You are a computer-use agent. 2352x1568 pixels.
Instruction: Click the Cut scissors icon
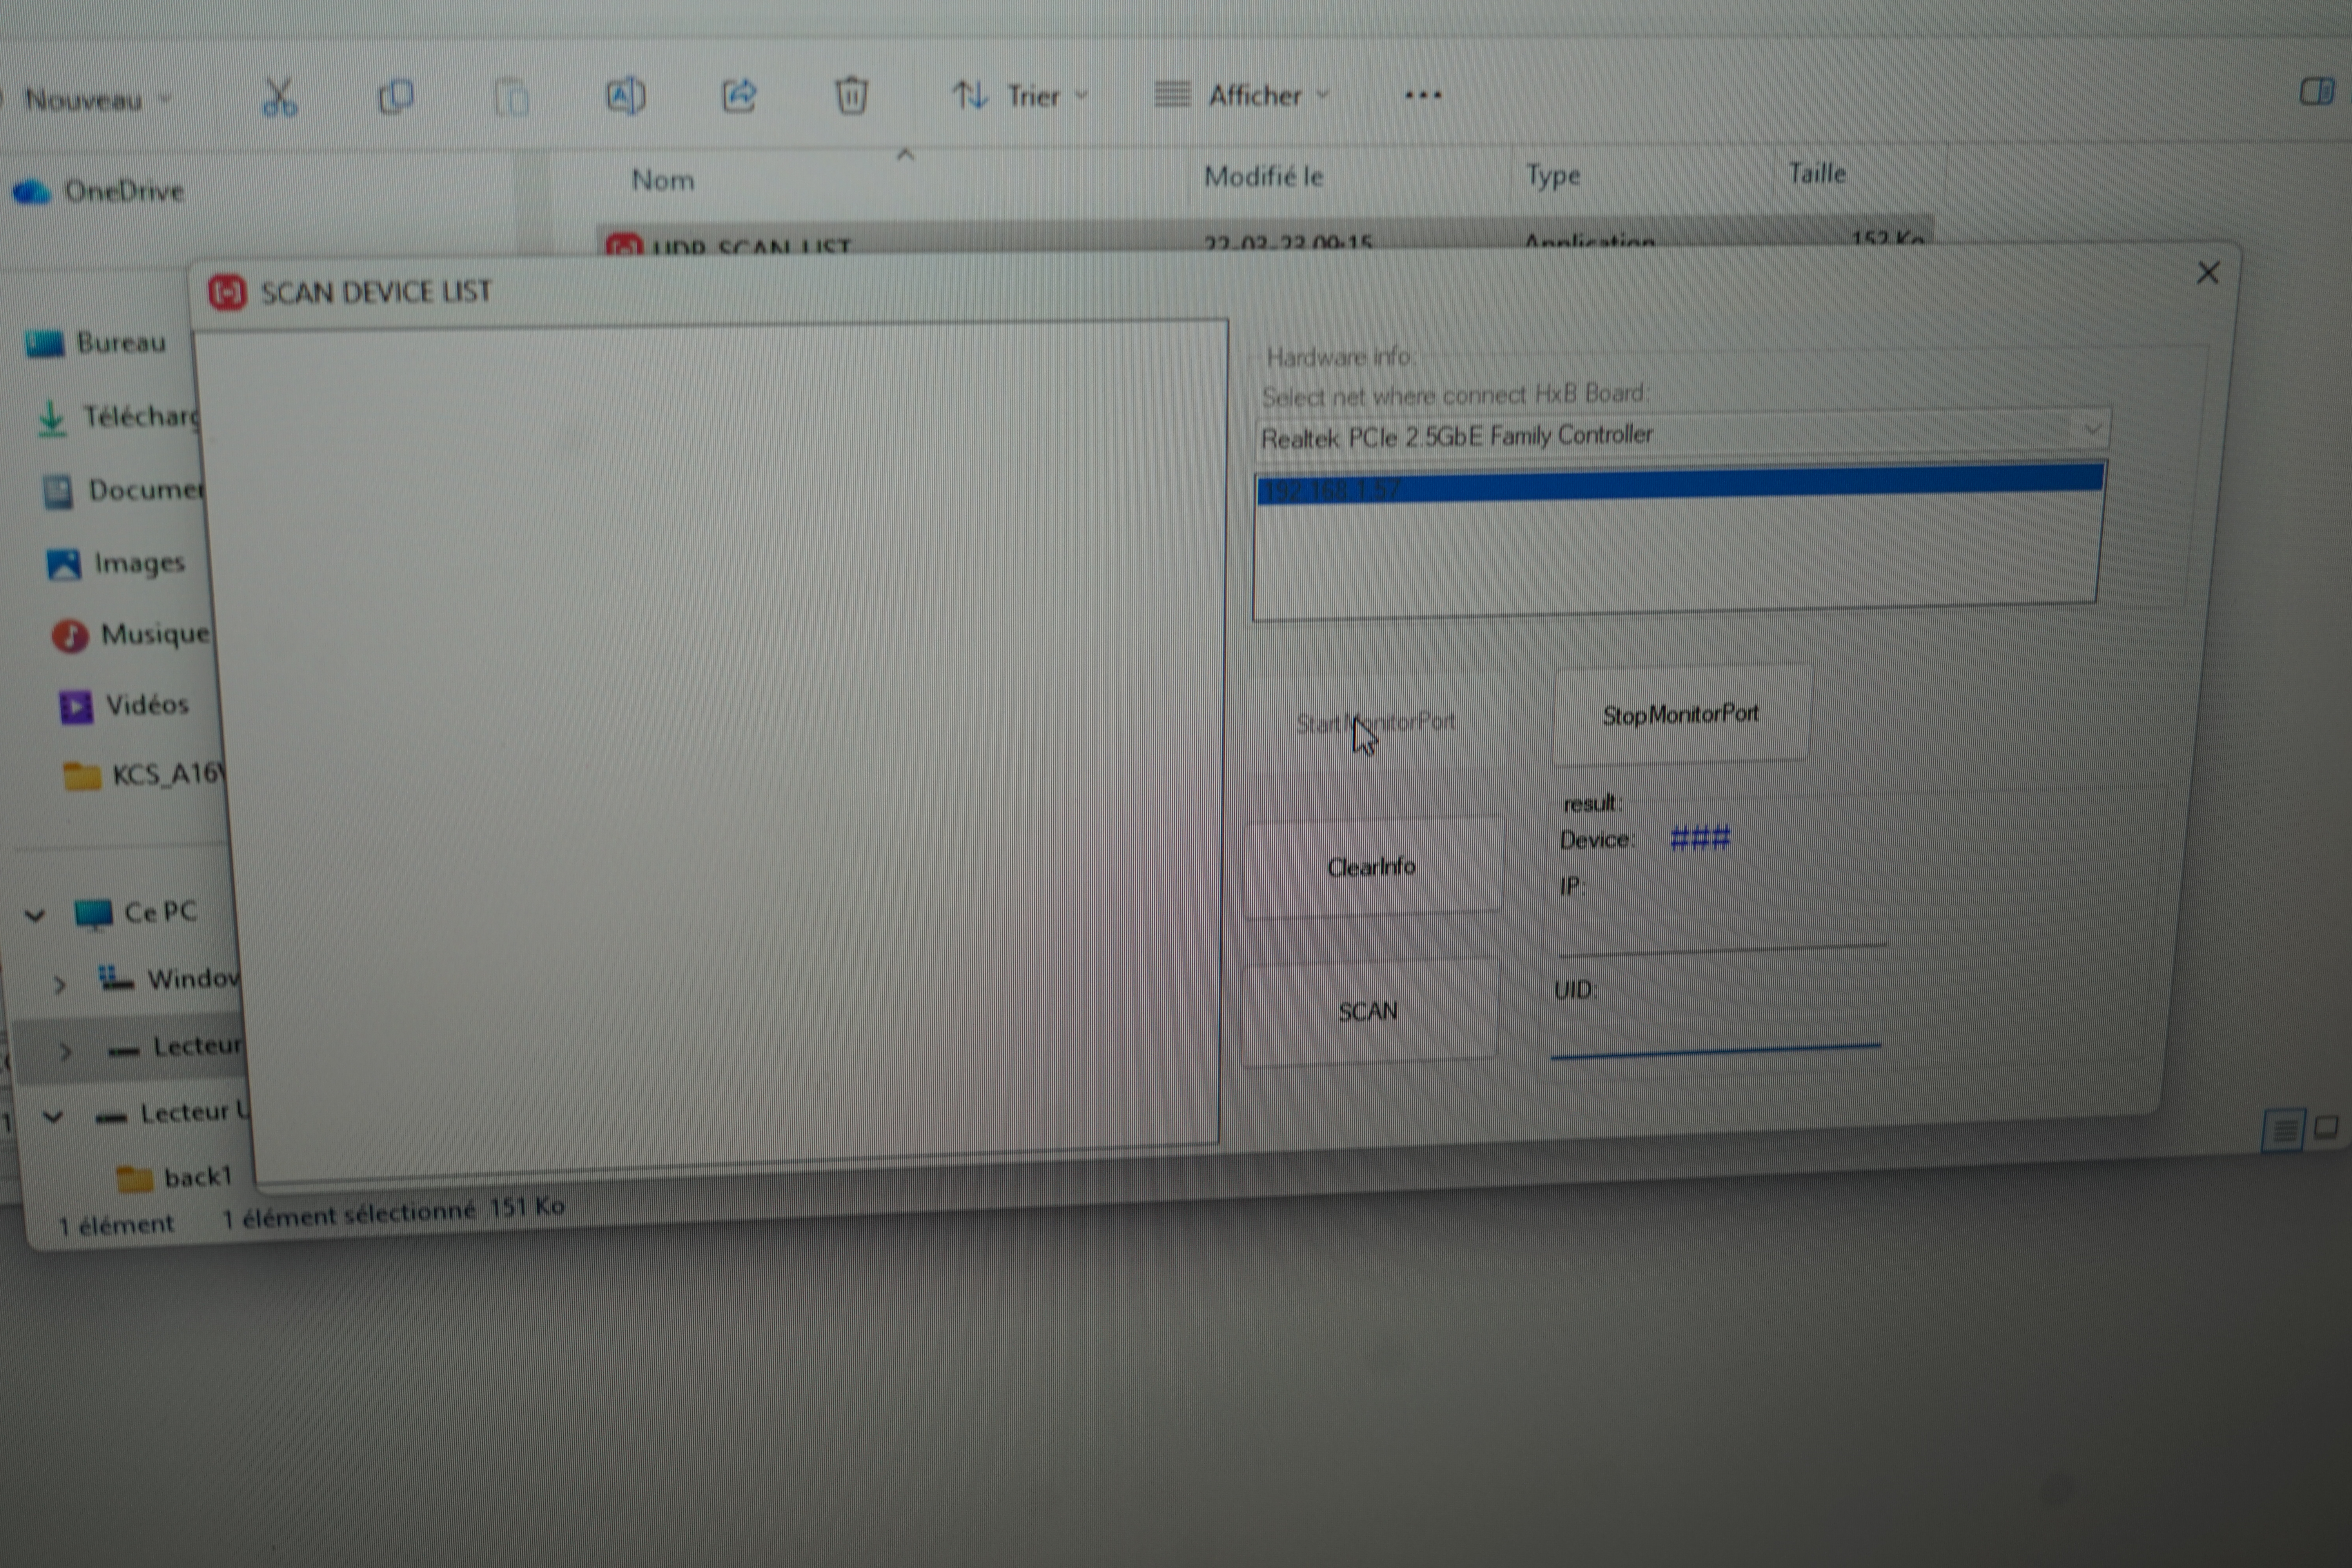279,97
